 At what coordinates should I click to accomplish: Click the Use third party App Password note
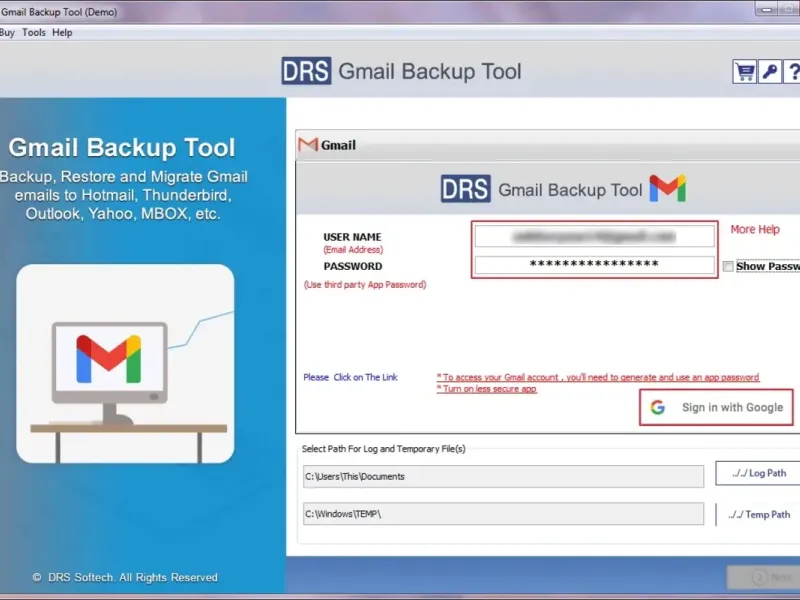pyautogui.click(x=365, y=285)
